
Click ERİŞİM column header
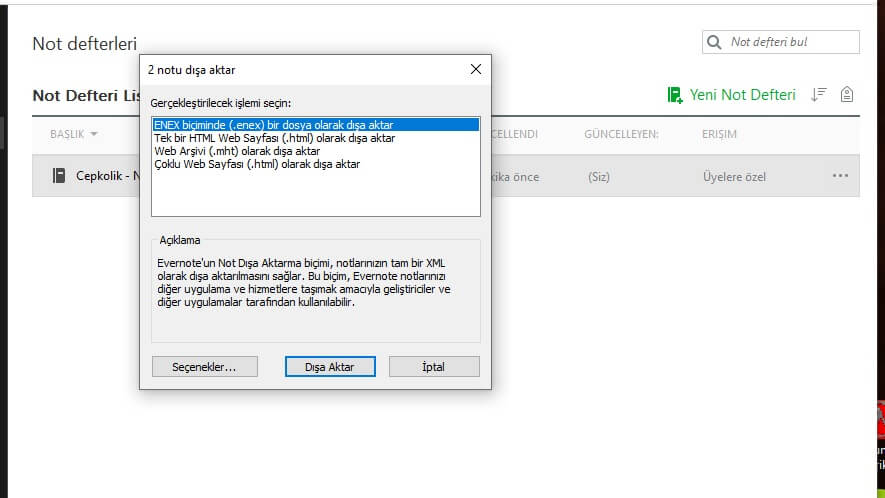(x=719, y=134)
